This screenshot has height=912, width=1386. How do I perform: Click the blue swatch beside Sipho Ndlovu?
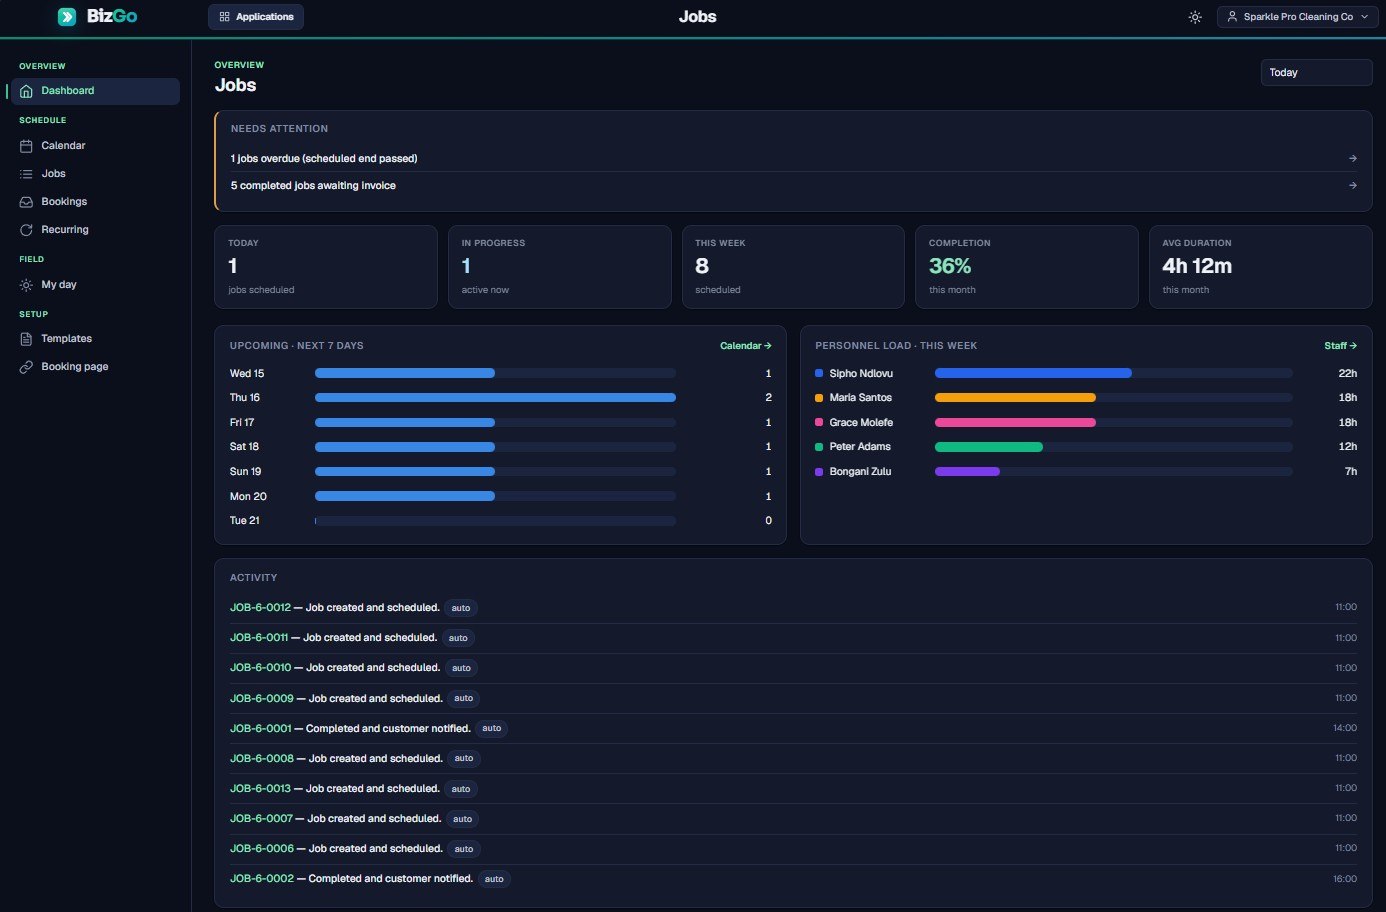click(x=819, y=373)
